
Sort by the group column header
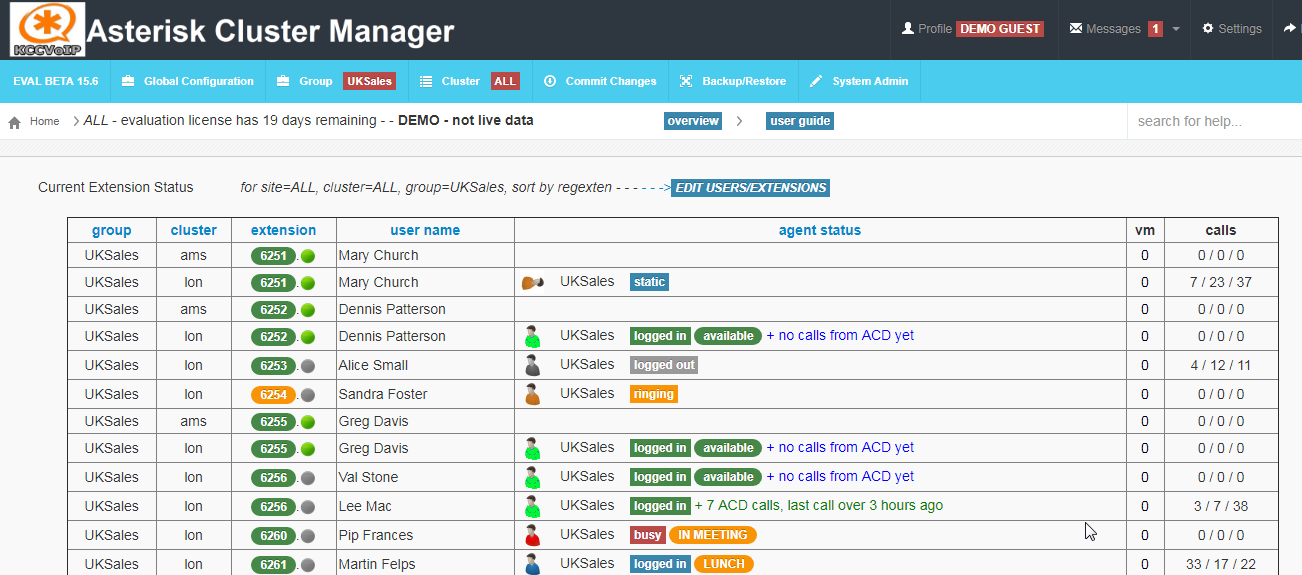pos(112,230)
